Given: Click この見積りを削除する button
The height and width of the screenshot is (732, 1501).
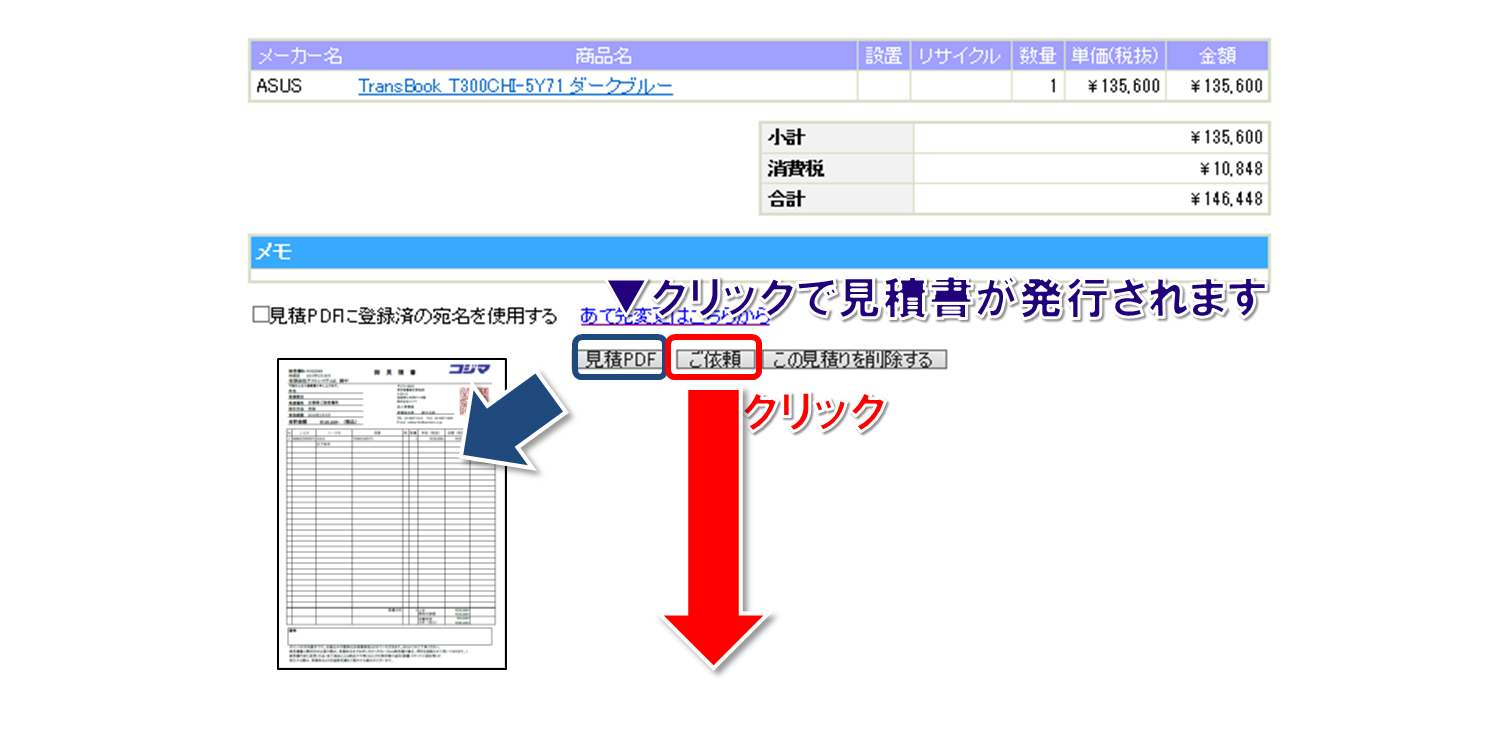Looking at the screenshot, I should click(x=853, y=359).
